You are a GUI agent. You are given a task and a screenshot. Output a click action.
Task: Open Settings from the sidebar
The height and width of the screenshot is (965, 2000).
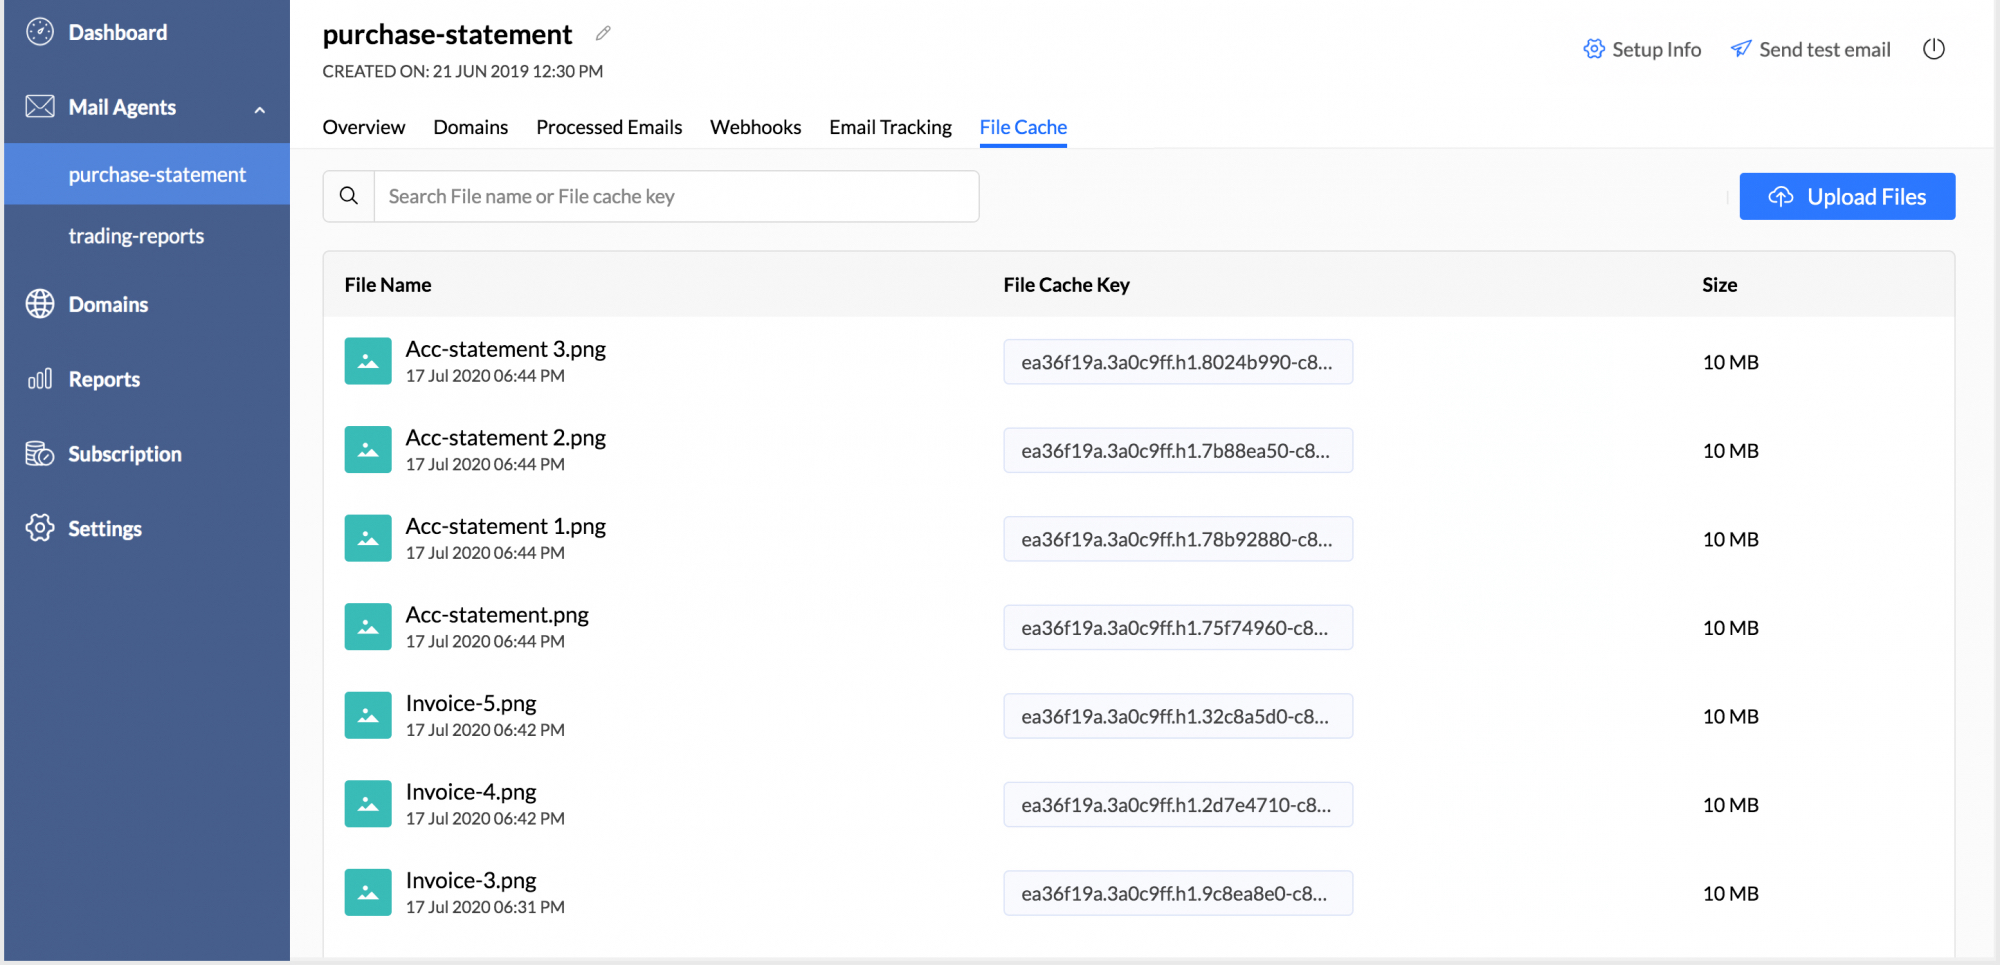tap(104, 528)
